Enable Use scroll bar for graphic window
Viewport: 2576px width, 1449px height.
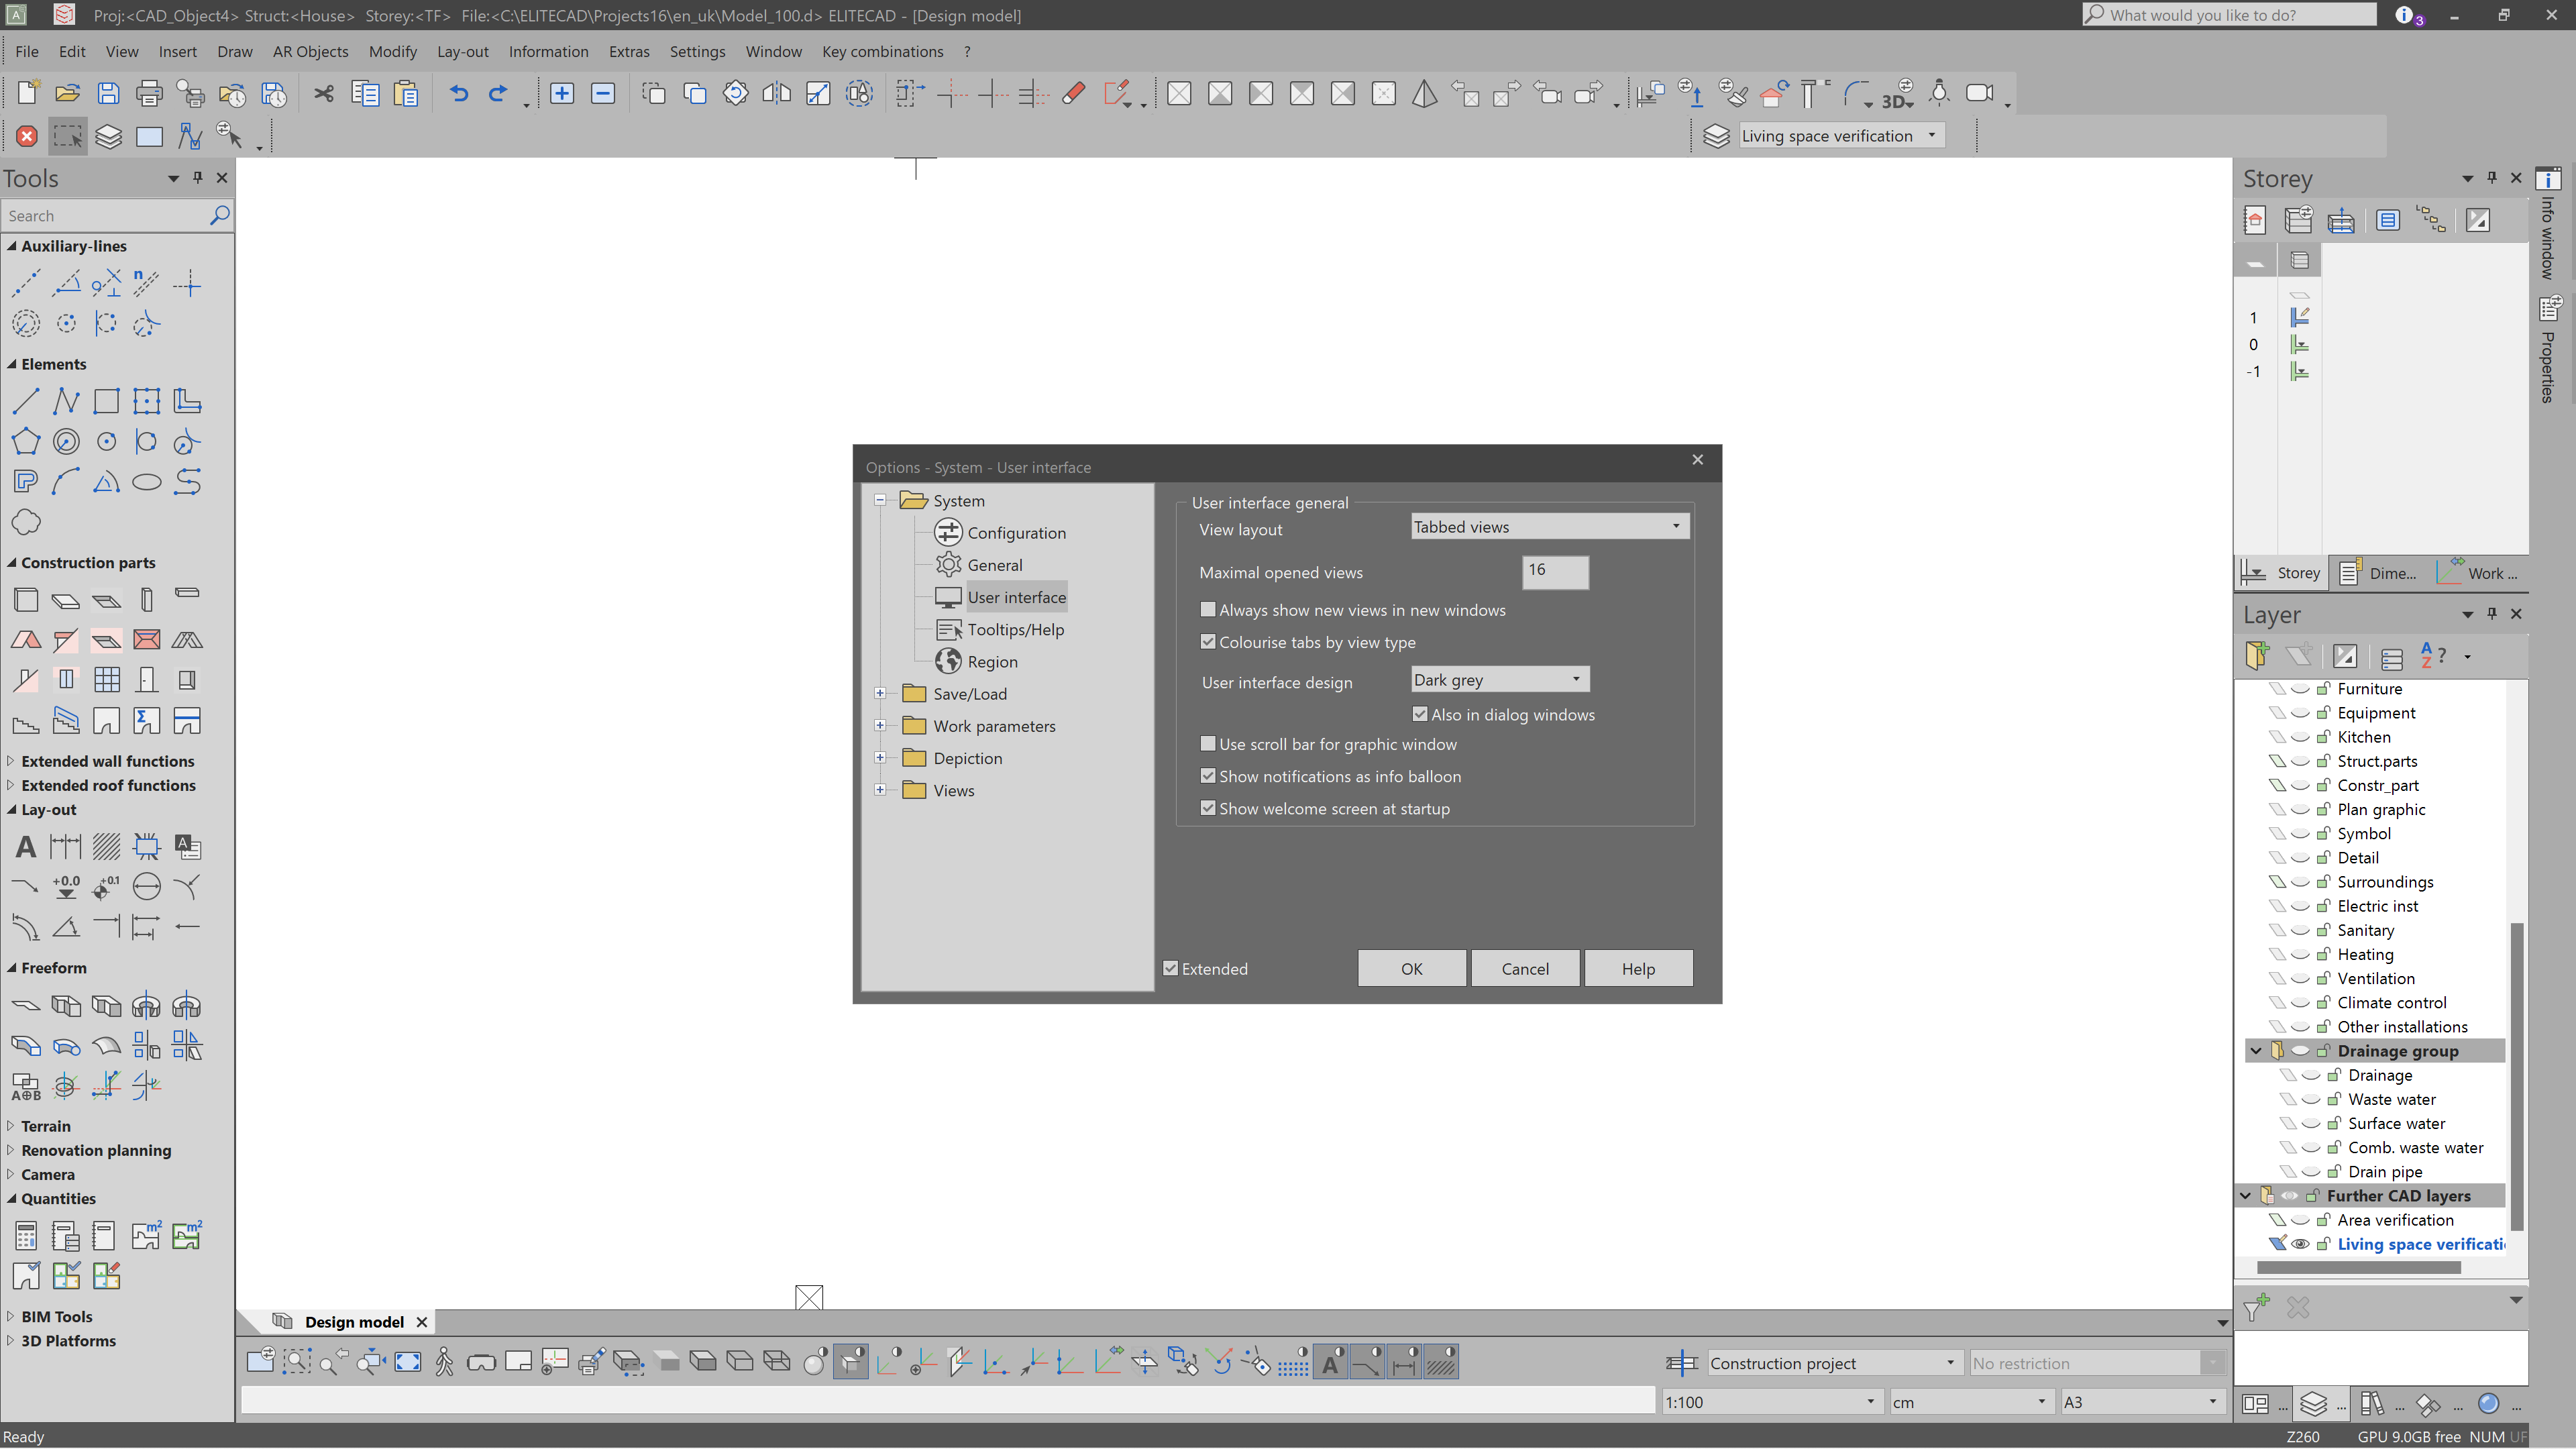pos(1208,743)
